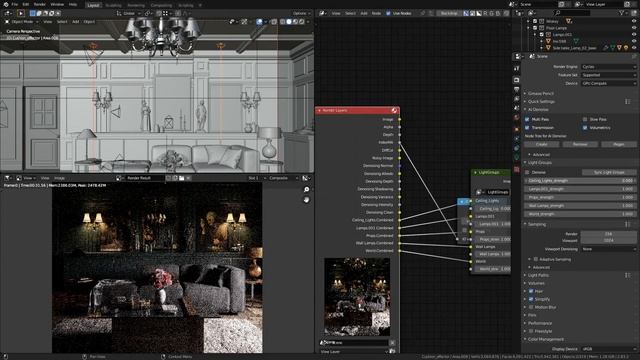Image resolution: width=640 pixels, height=360 pixels.
Task: Click the pan hand icon in image editor
Action: pyautogui.click(x=307, y=200)
